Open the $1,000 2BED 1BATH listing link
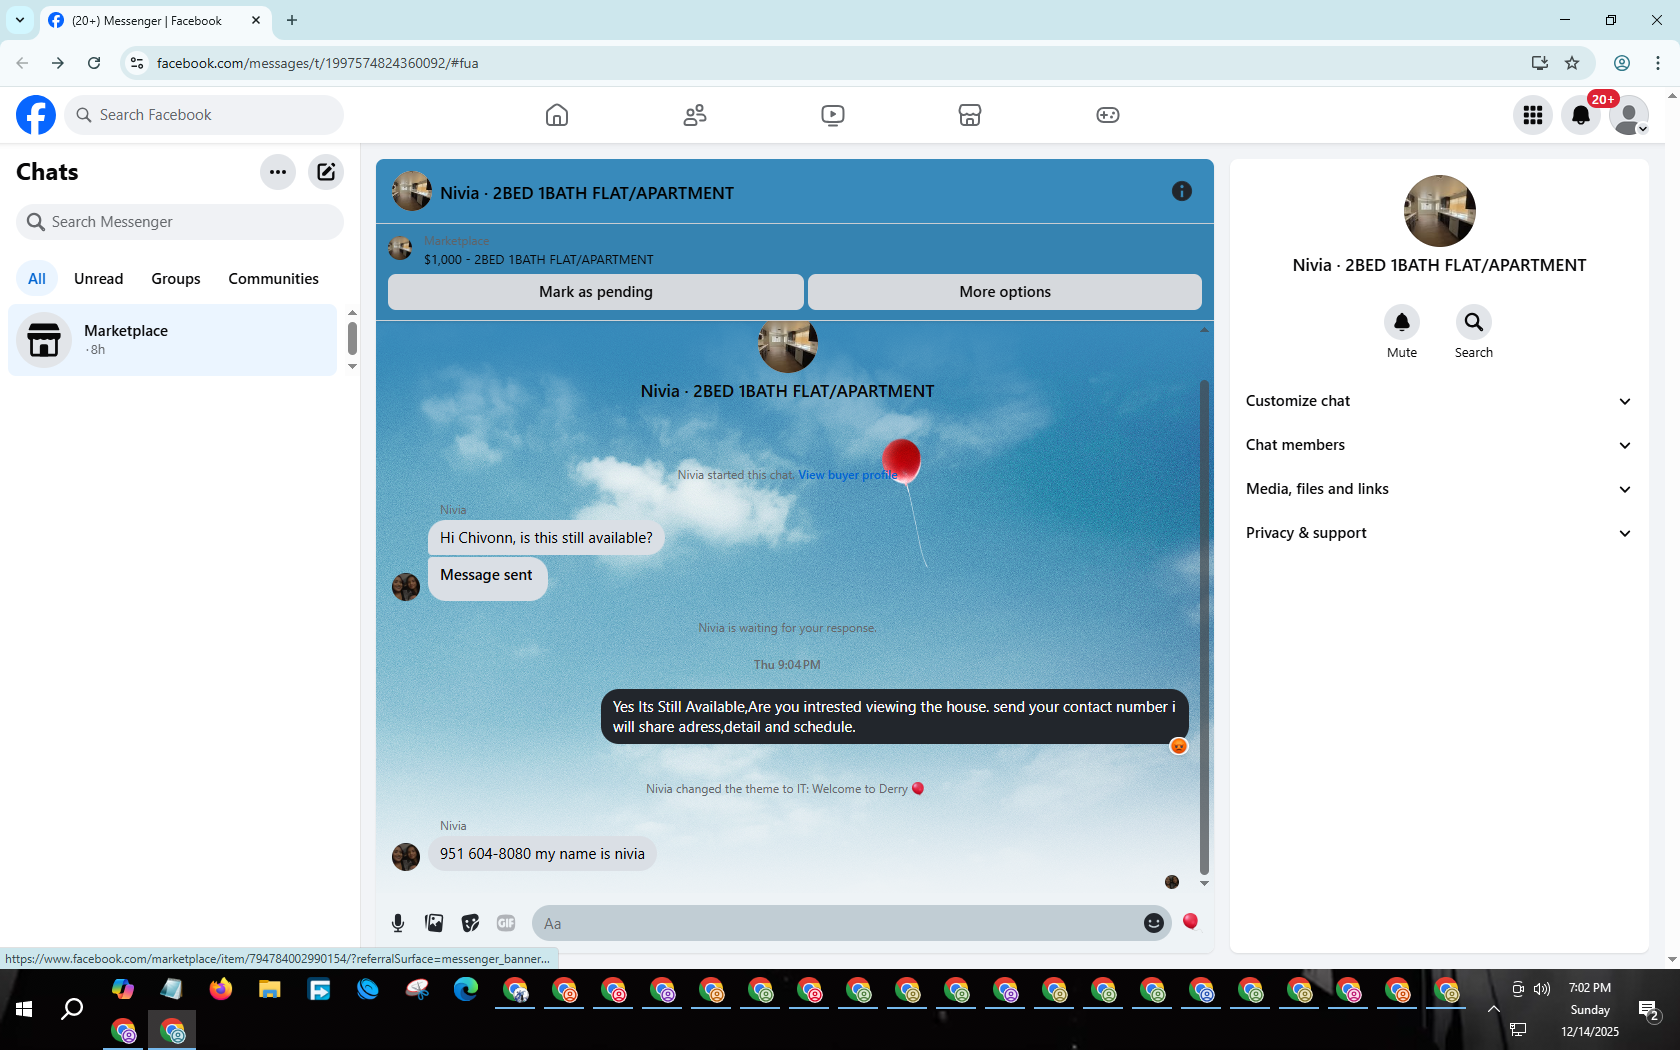 coord(539,259)
